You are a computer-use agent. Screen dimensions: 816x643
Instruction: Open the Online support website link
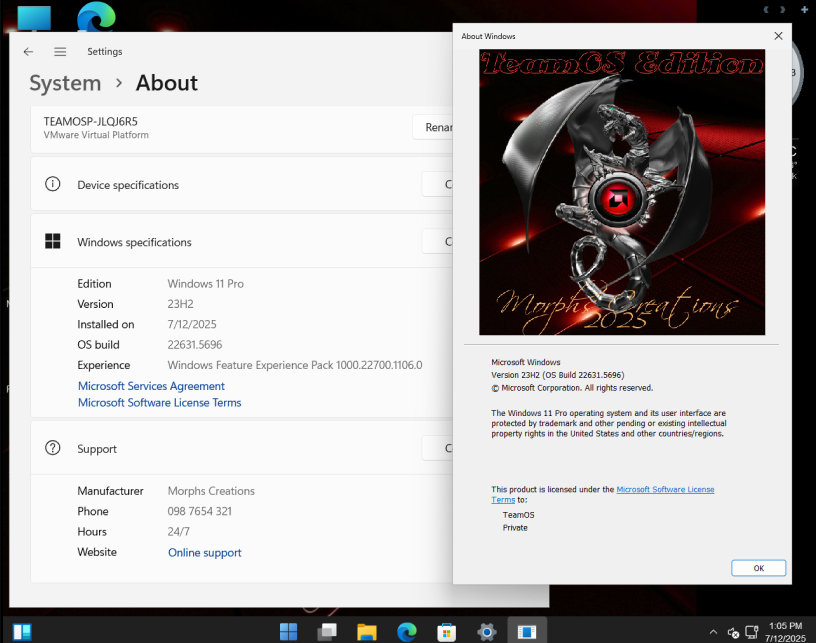coord(205,552)
